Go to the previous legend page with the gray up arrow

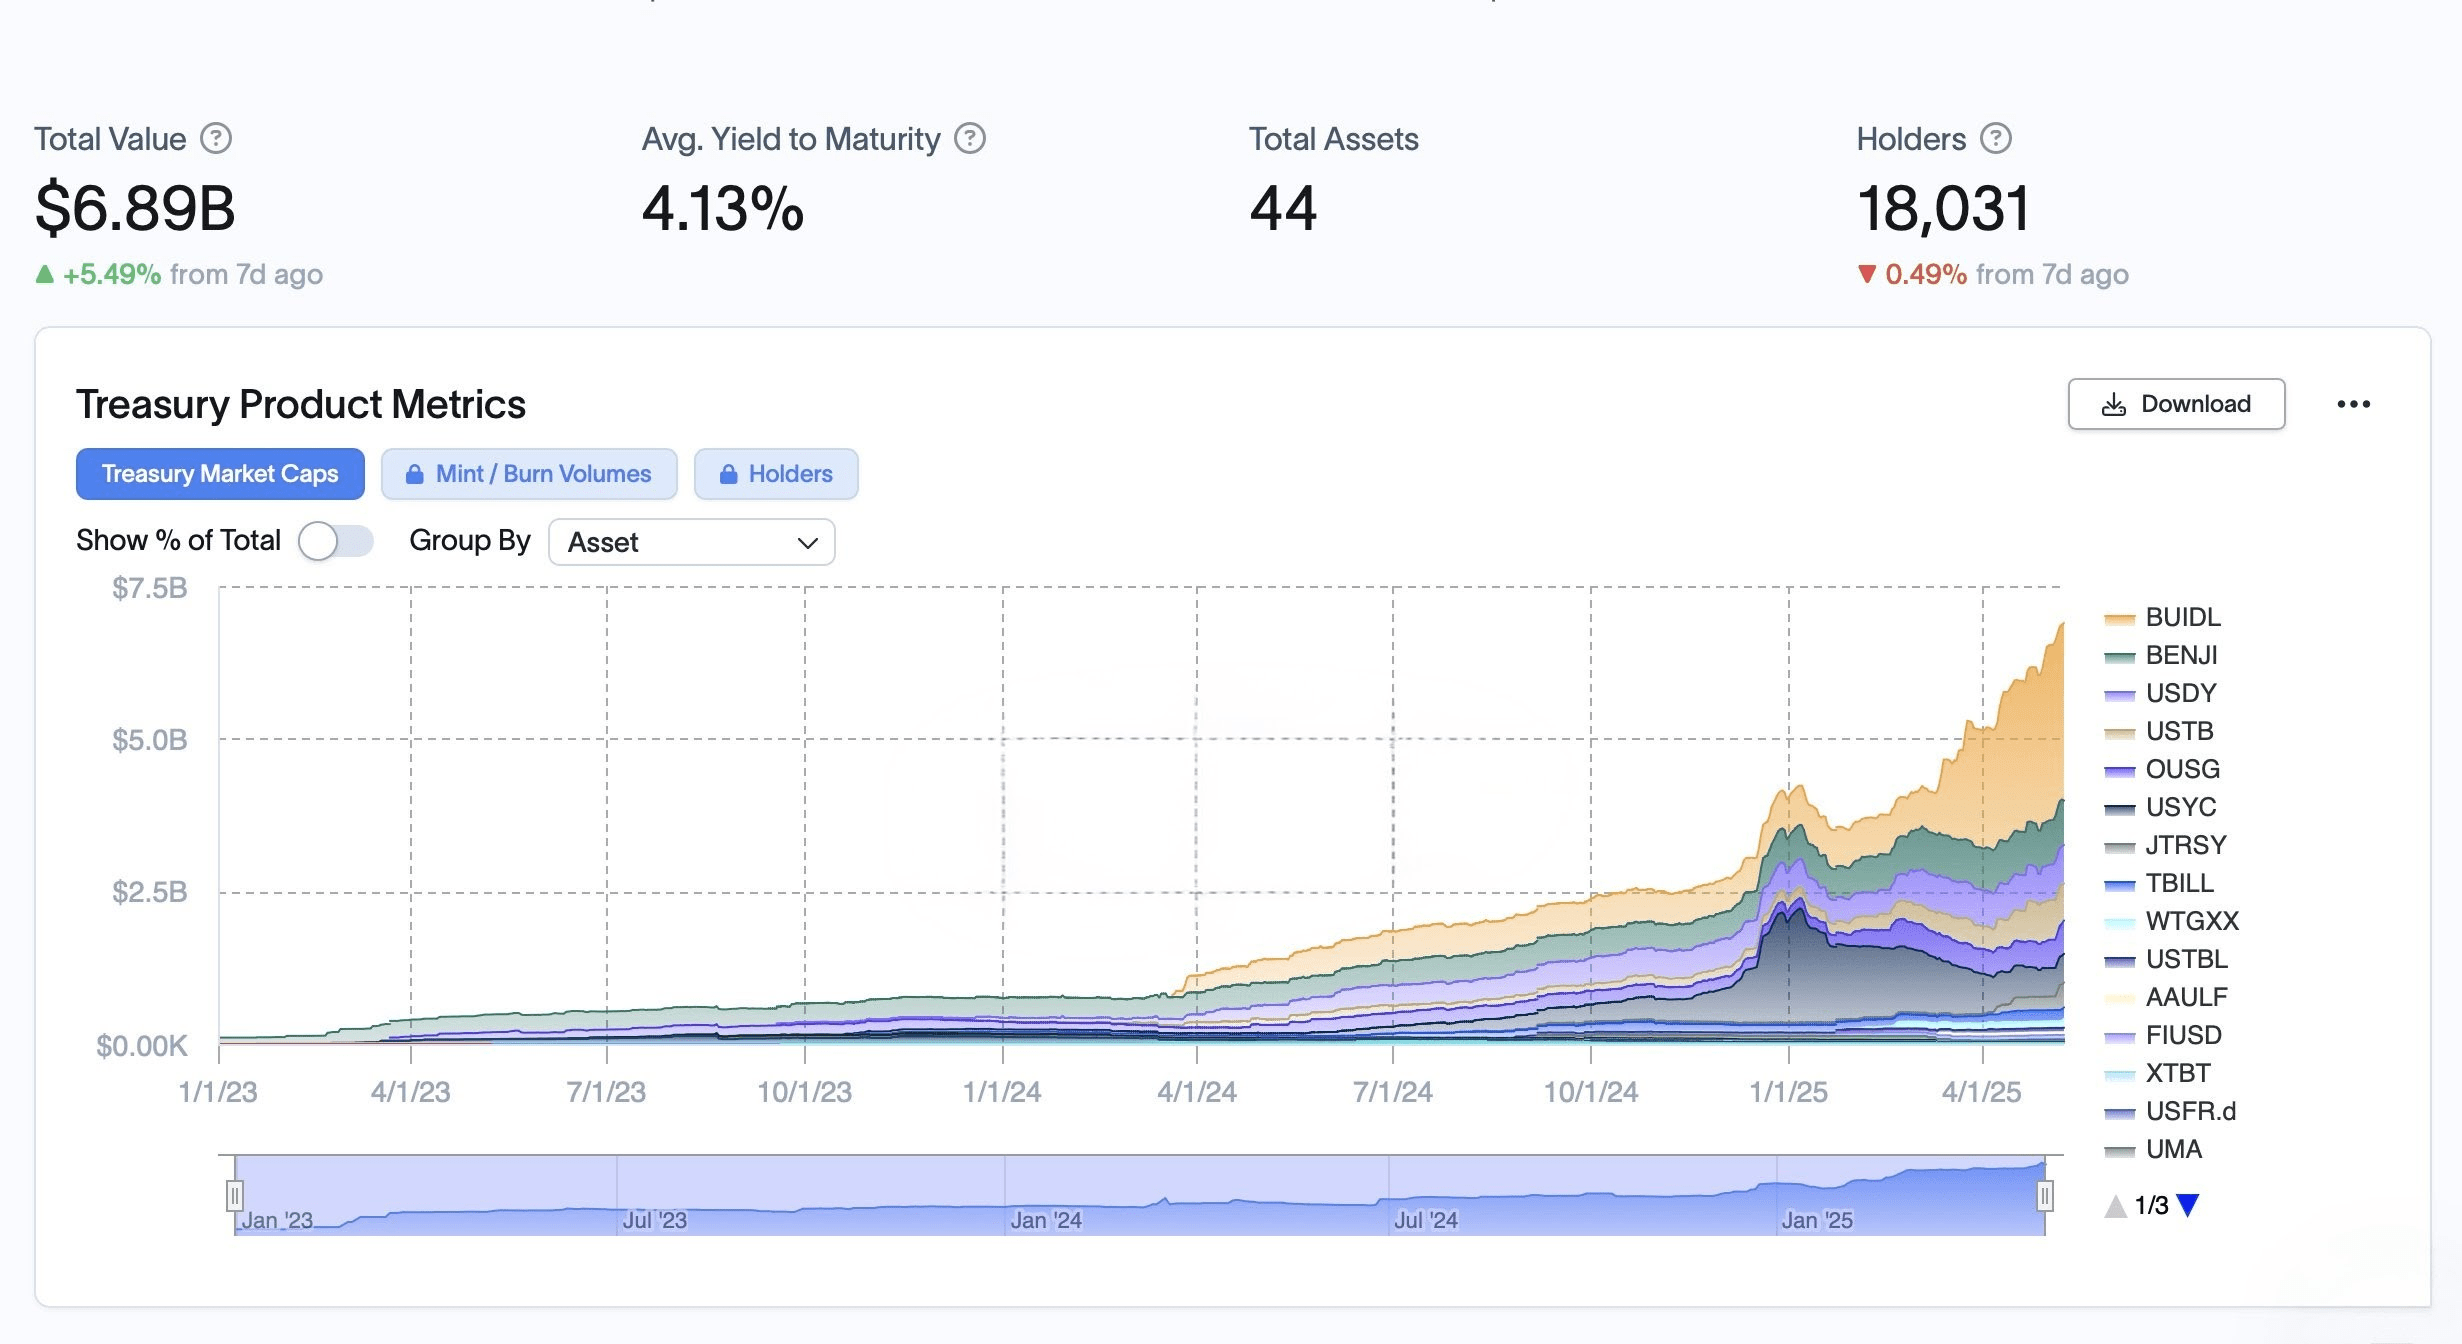tap(2115, 1206)
